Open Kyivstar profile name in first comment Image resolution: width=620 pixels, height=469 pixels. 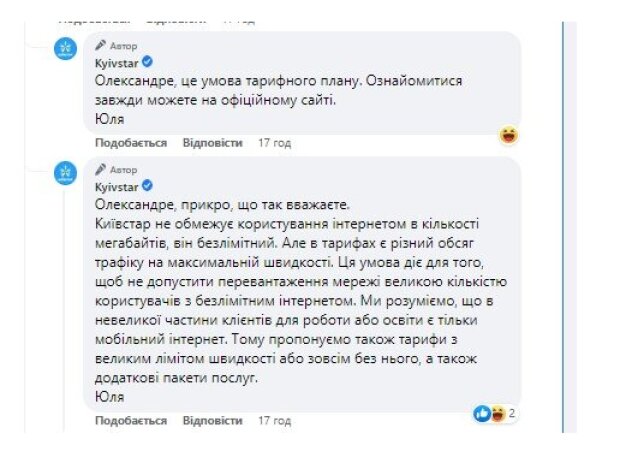coord(117,63)
